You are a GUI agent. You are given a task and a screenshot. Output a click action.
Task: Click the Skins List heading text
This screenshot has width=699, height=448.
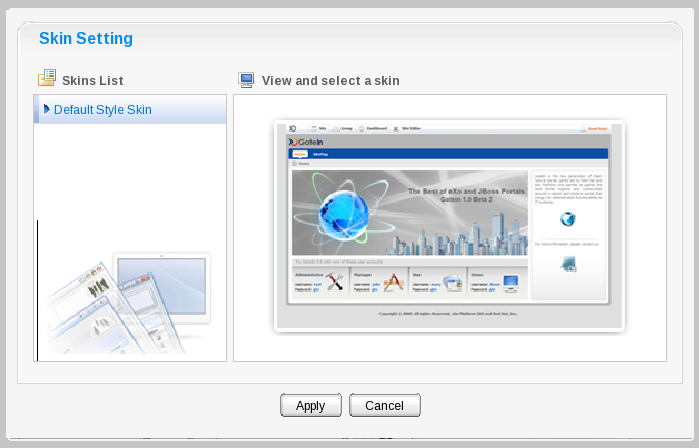(92, 80)
